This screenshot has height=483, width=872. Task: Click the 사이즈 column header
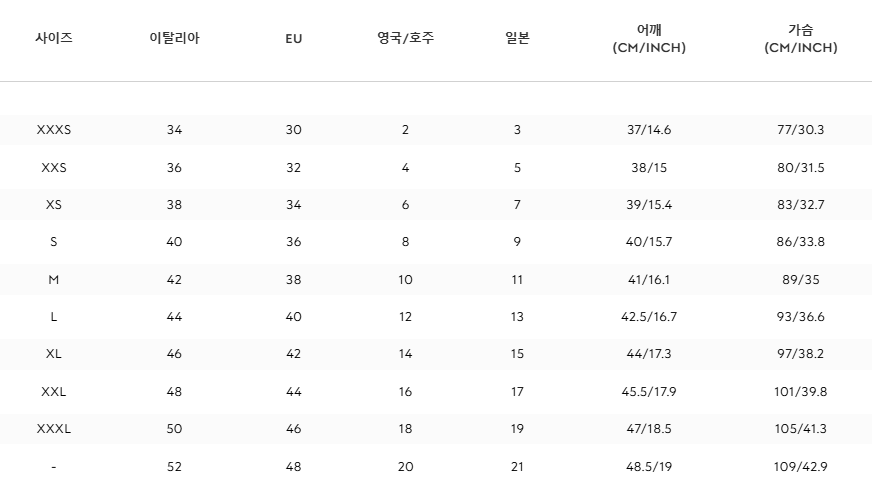click(x=54, y=39)
